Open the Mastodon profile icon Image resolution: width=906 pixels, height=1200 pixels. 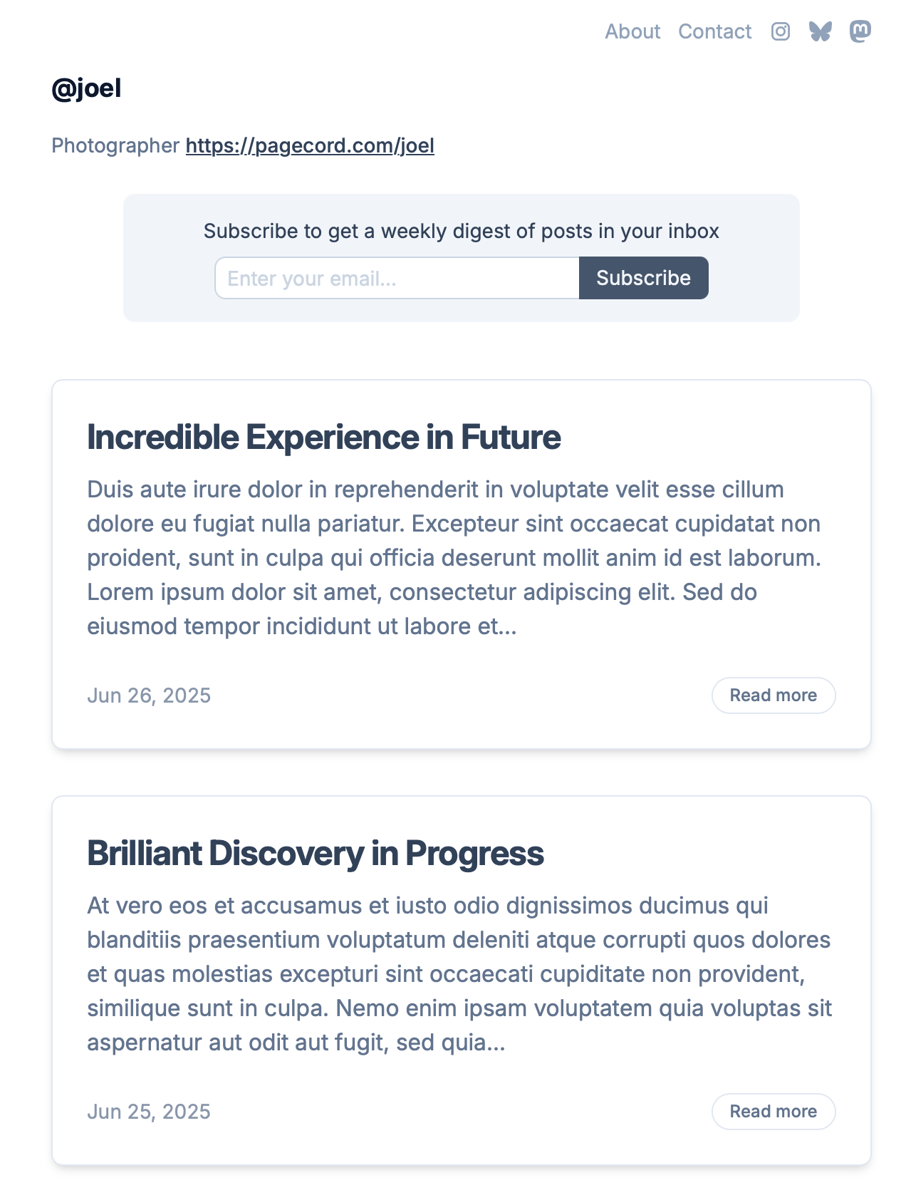coord(860,32)
